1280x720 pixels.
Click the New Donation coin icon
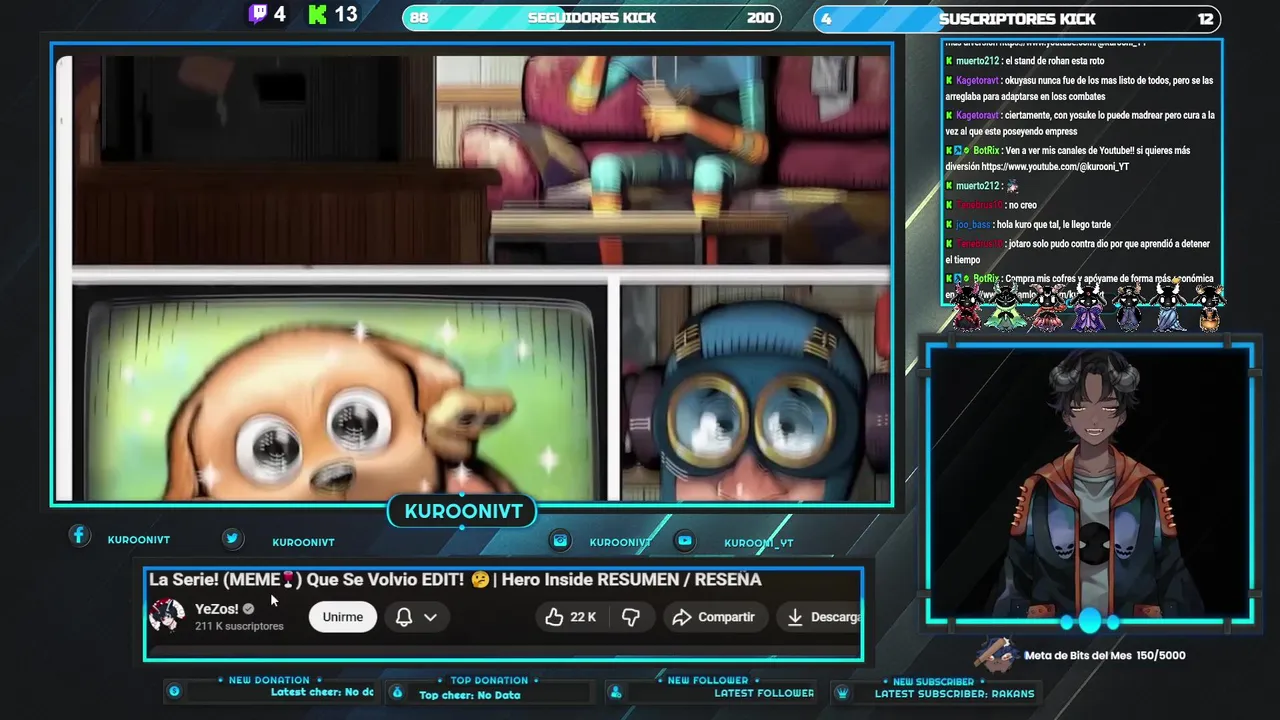click(174, 691)
